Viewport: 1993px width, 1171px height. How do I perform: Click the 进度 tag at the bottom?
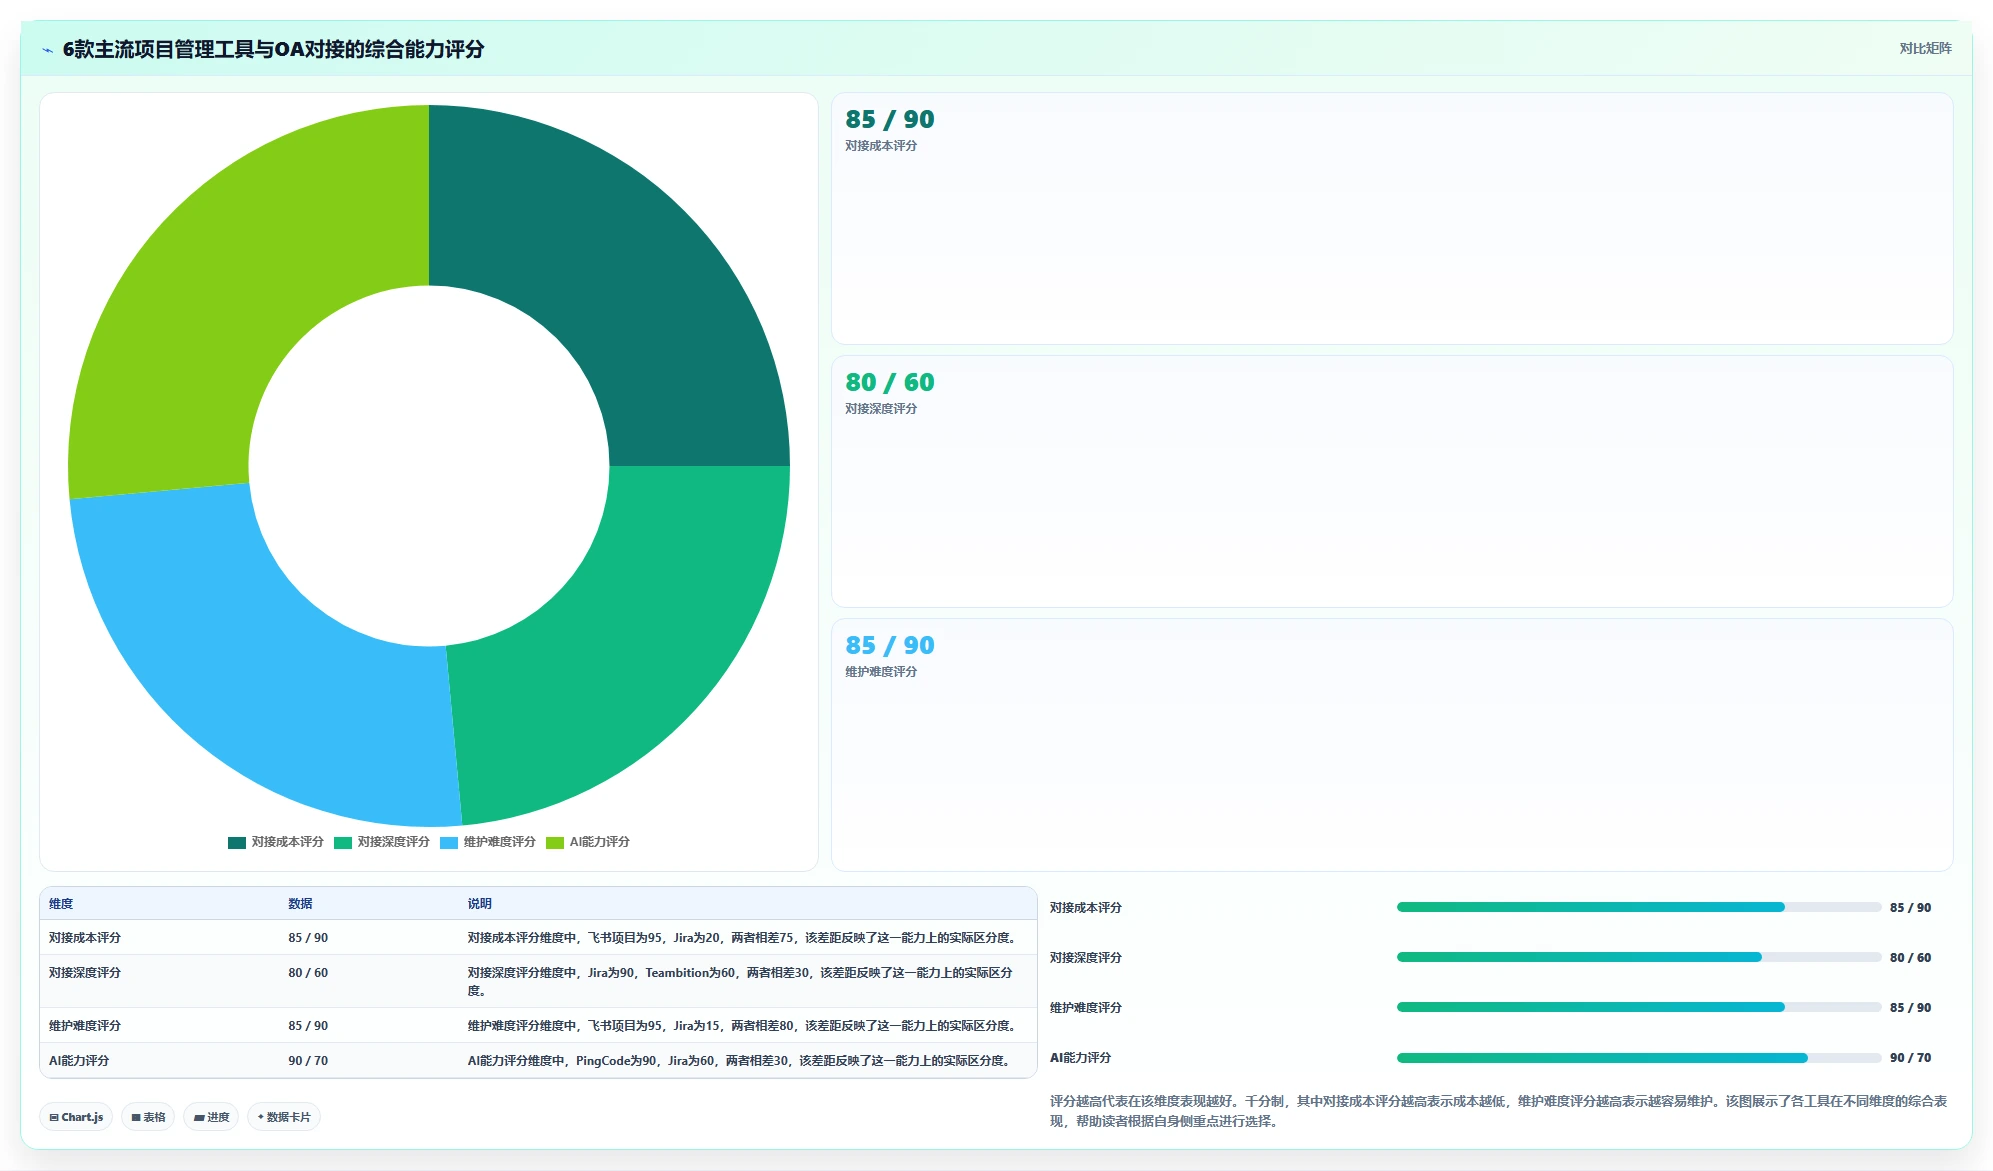(x=211, y=1117)
